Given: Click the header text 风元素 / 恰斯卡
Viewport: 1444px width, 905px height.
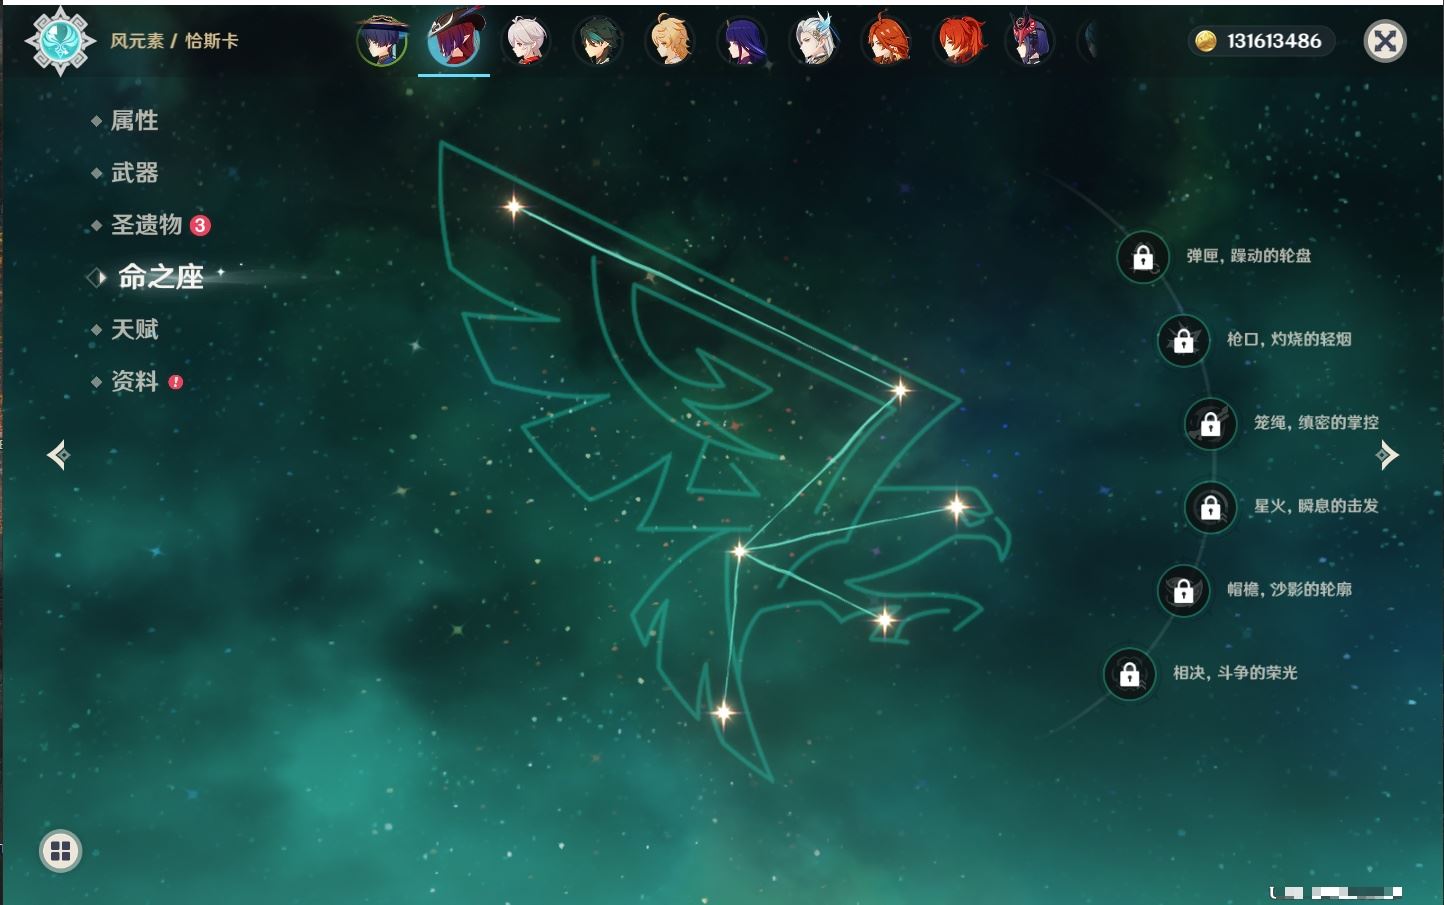Looking at the screenshot, I should (174, 41).
